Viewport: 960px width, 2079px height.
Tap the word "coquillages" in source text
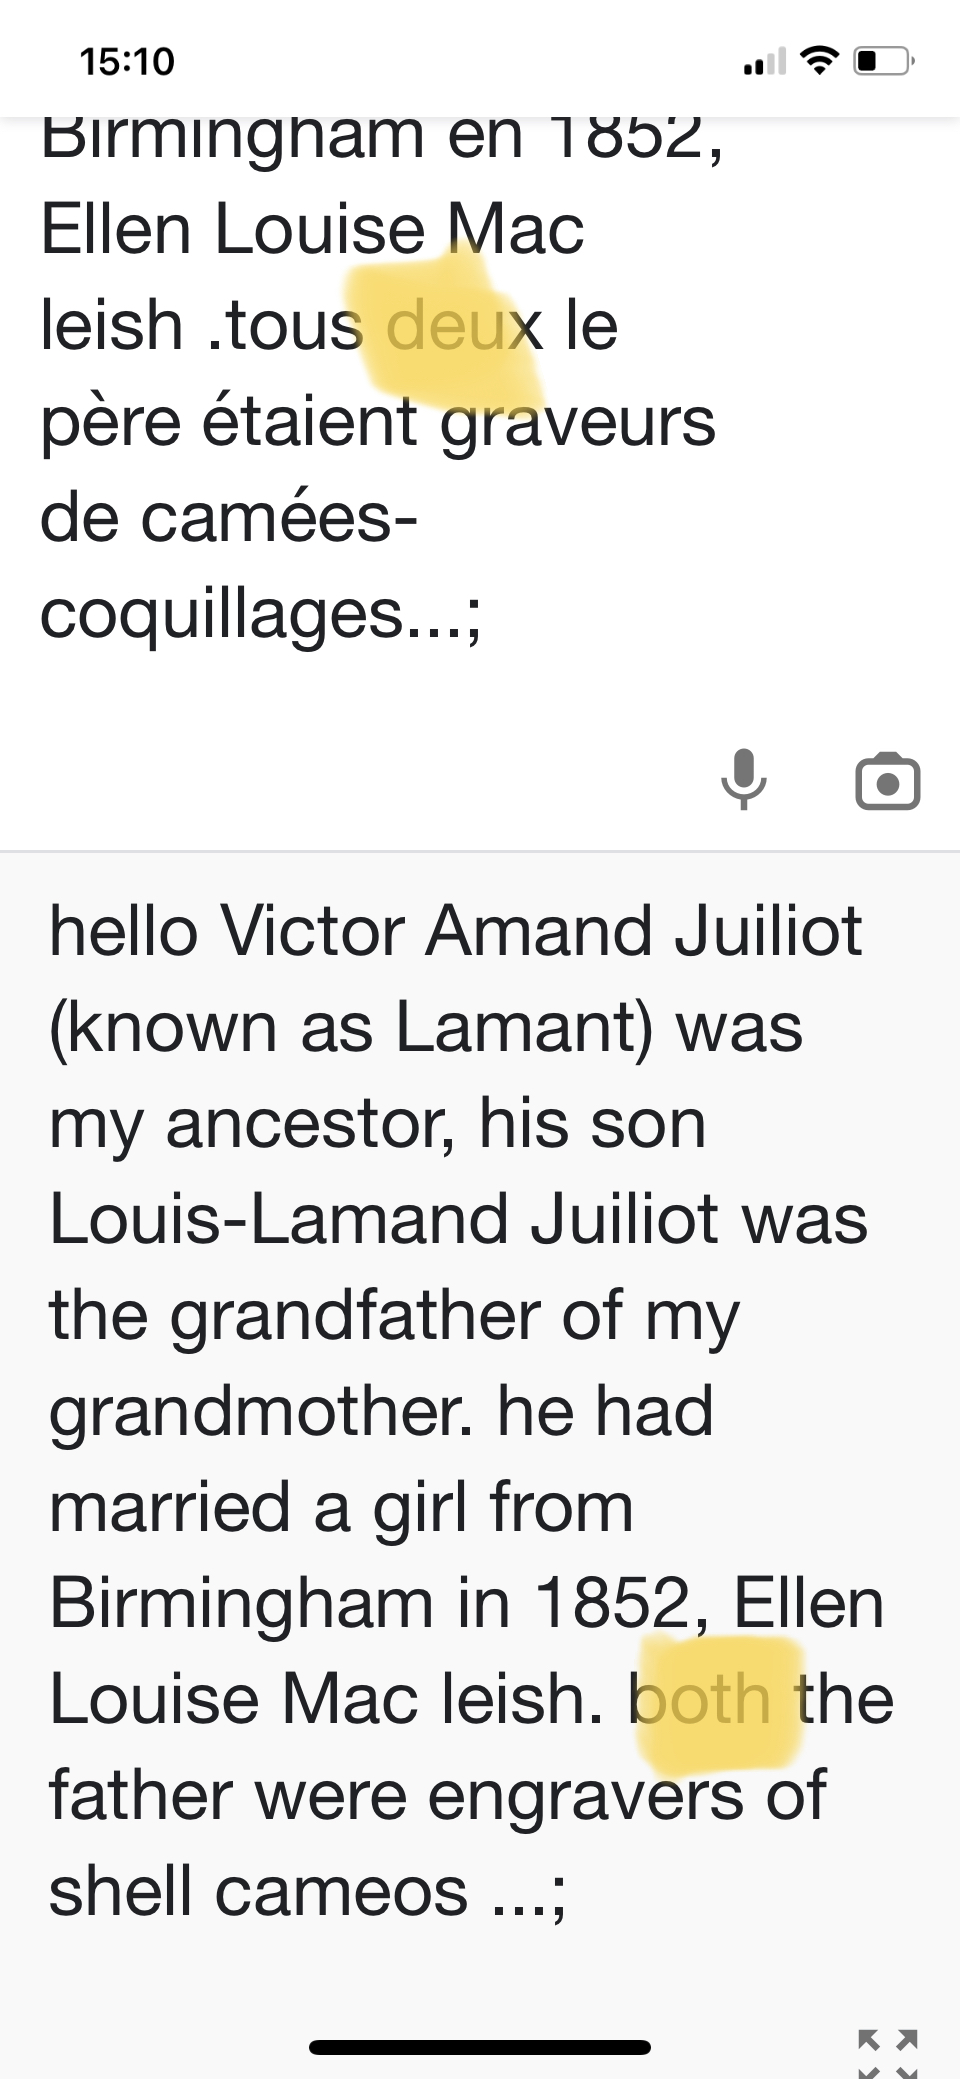220,614
